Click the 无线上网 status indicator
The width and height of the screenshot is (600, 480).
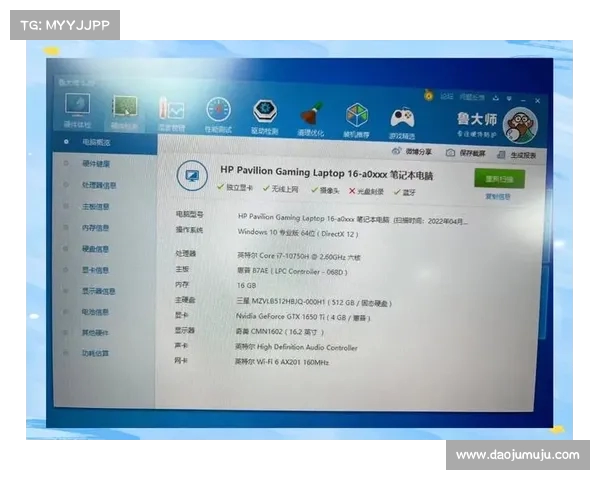pos(280,189)
